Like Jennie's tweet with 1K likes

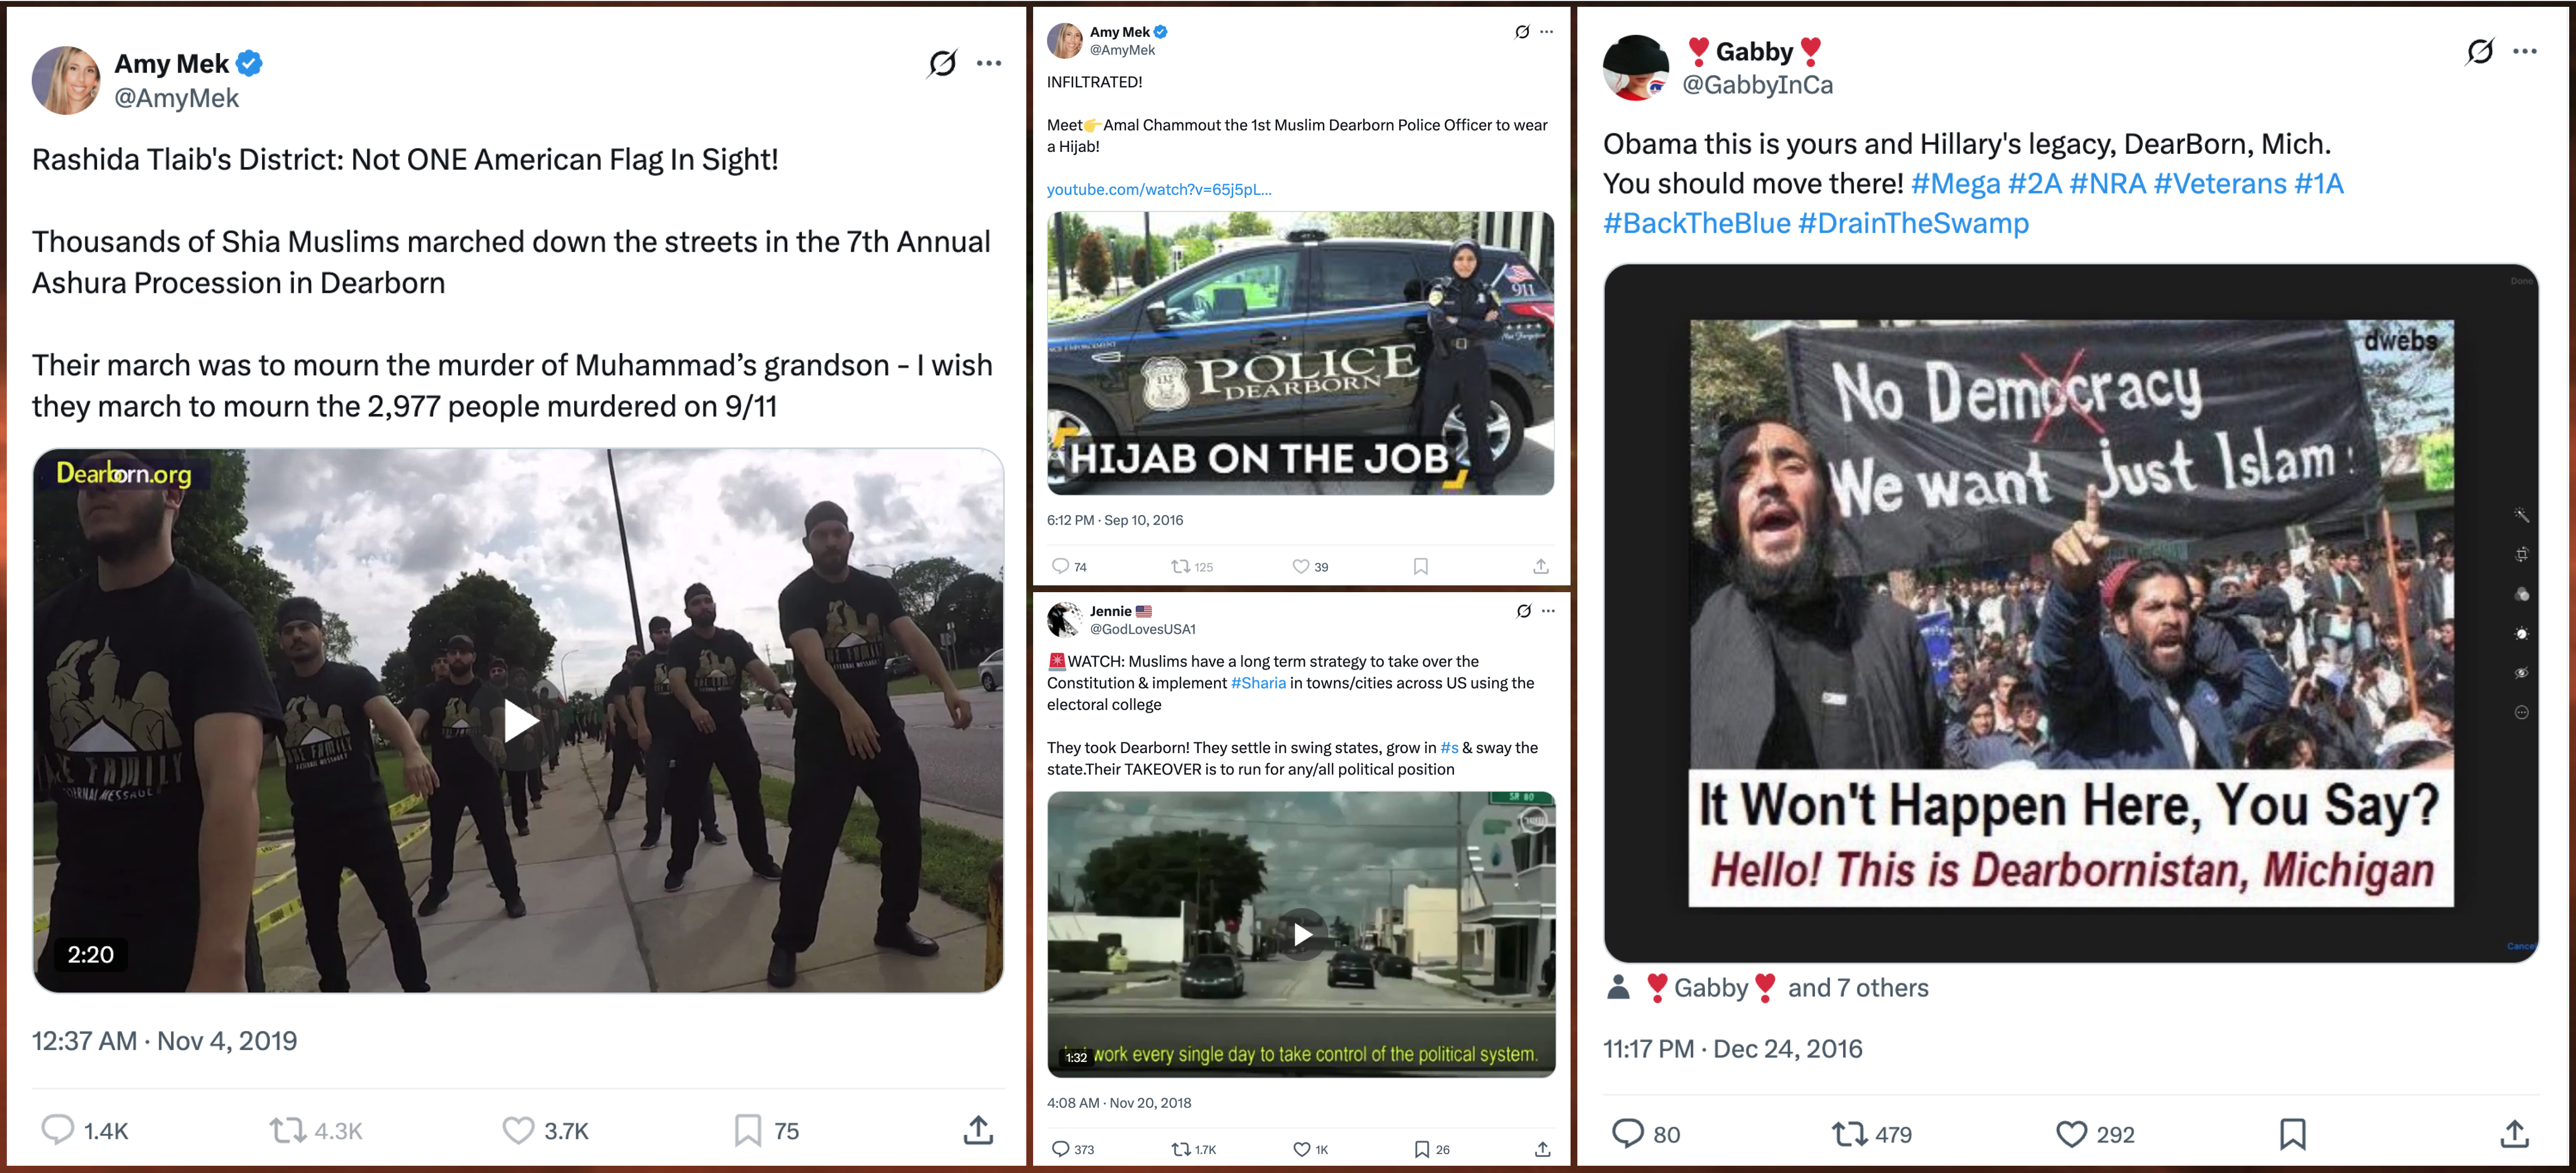point(1301,1149)
